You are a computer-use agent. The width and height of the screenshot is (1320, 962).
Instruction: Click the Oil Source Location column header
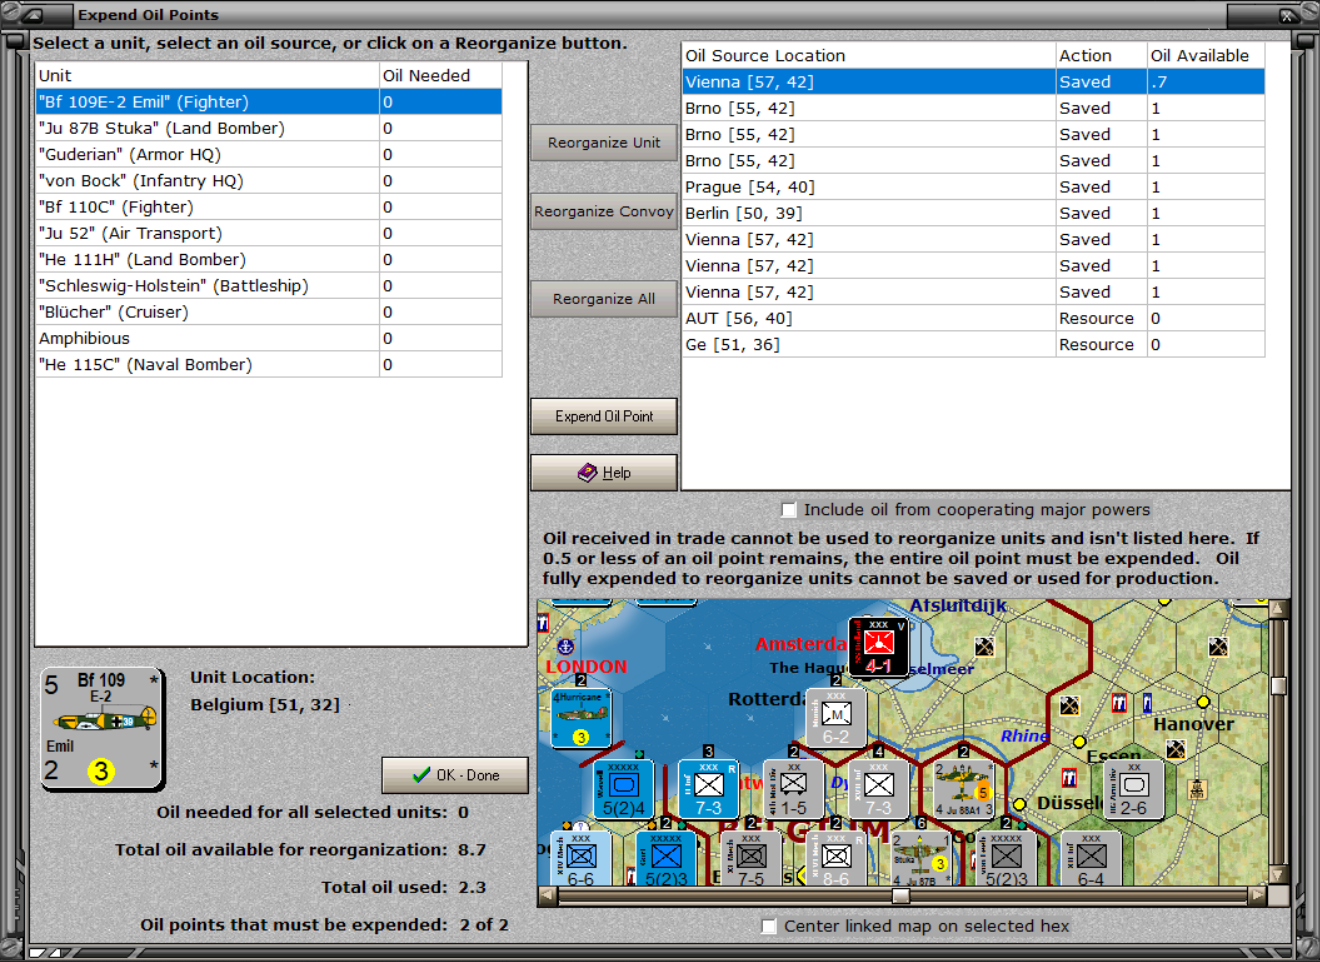[x=868, y=56]
